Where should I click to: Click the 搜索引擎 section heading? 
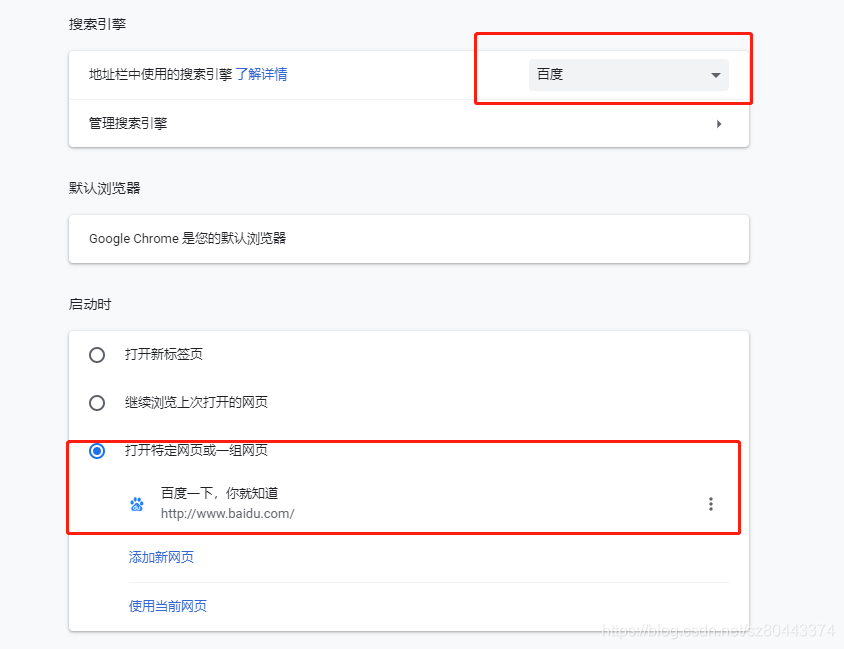(x=97, y=24)
